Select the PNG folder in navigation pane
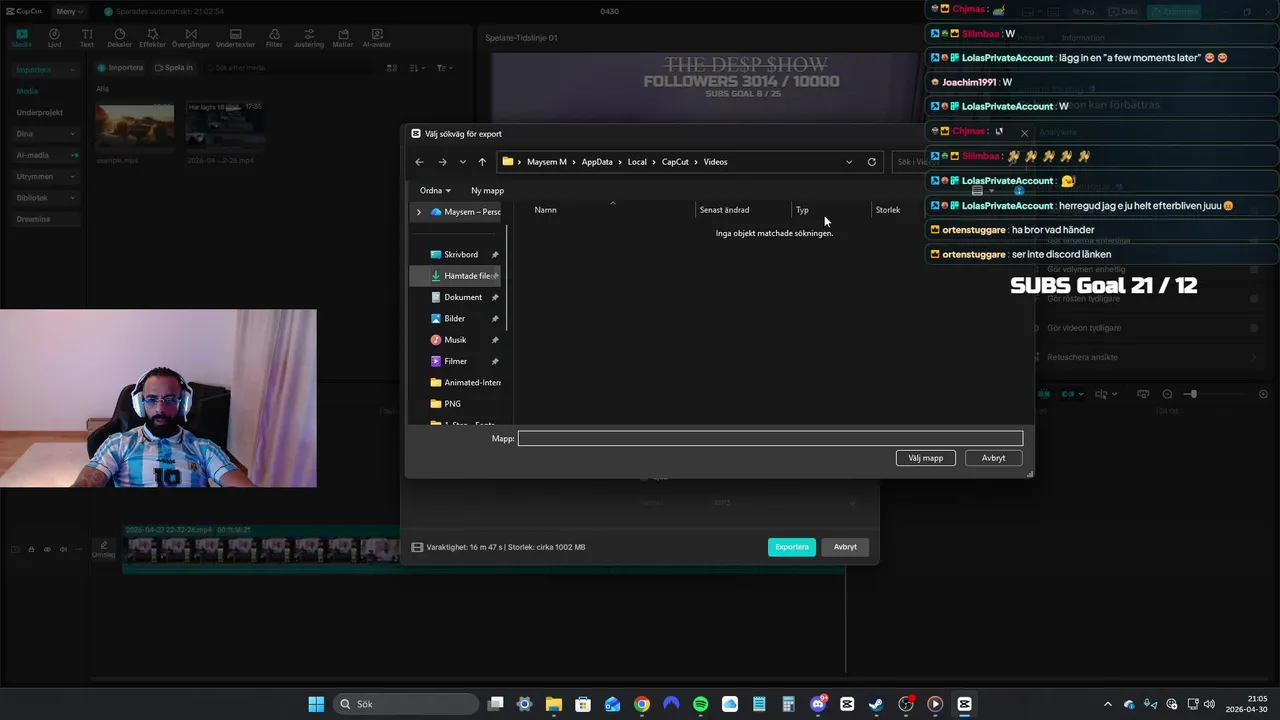The height and width of the screenshot is (720, 1280). [452, 404]
